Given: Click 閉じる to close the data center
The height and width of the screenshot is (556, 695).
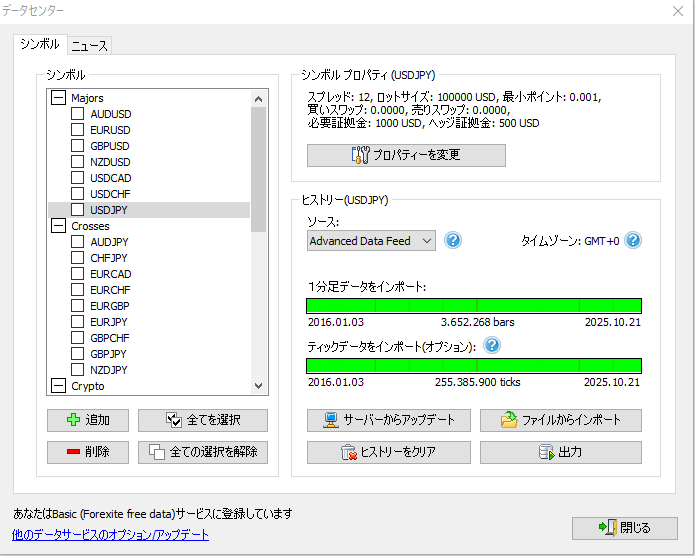Looking at the screenshot, I should point(625,528).
